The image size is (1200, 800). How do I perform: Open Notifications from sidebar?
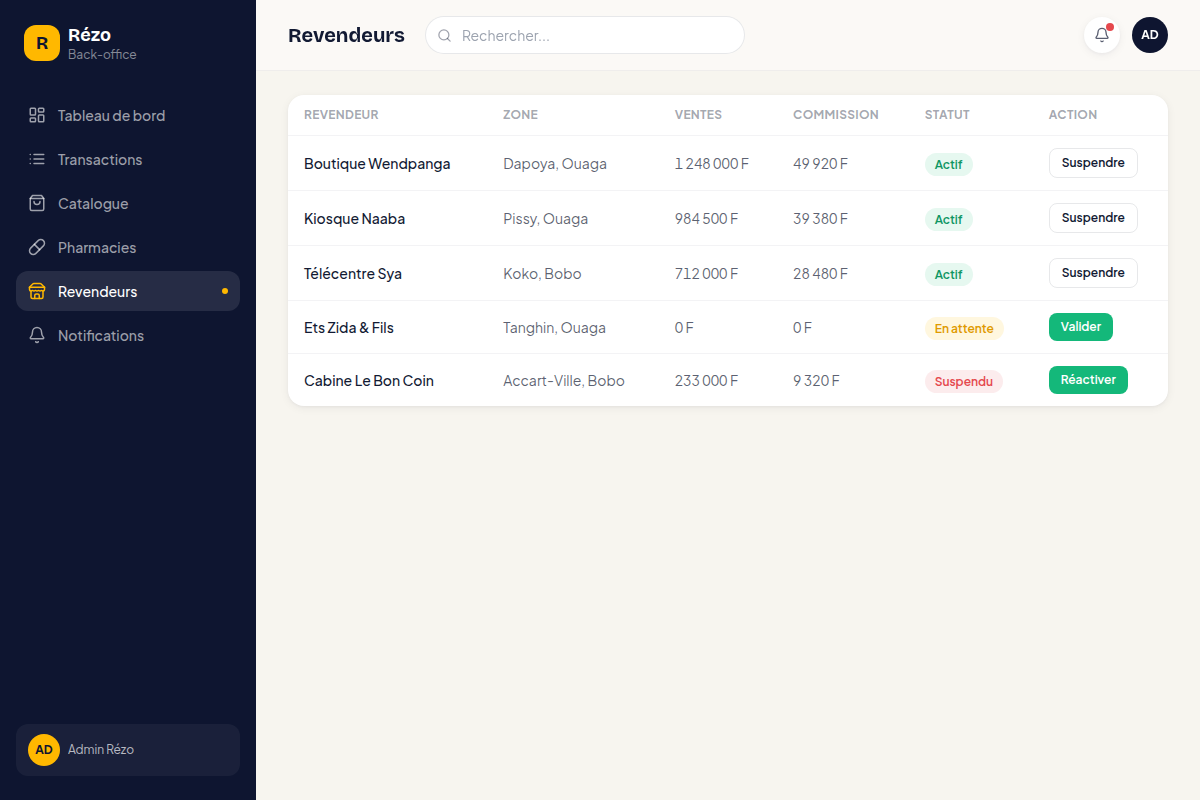[128, 335]
